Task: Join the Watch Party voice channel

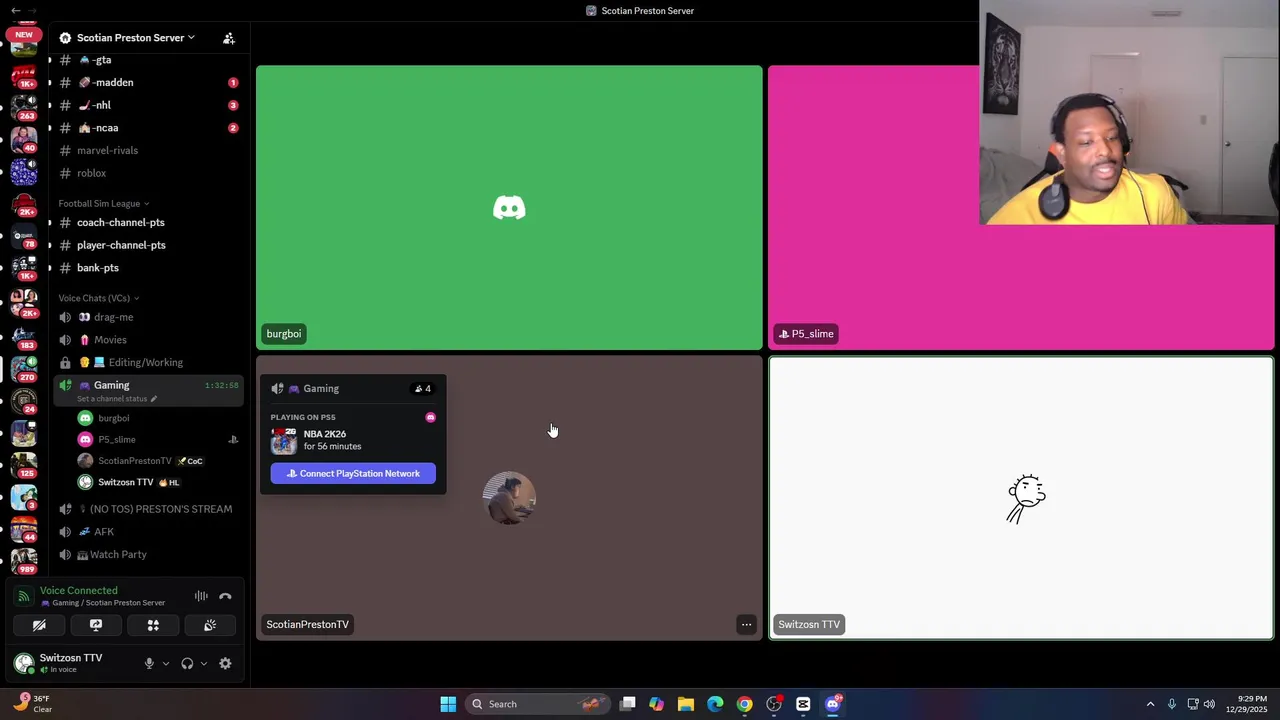Action: click(148, 554)
